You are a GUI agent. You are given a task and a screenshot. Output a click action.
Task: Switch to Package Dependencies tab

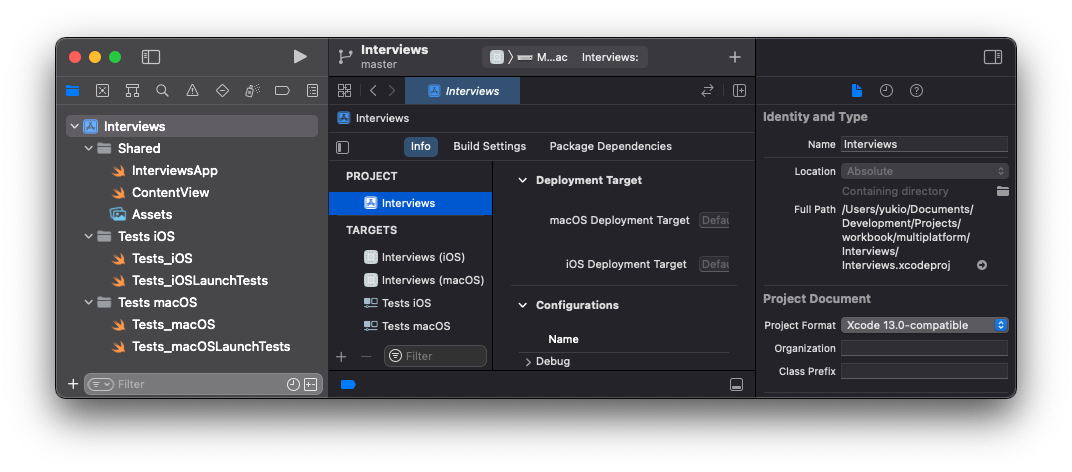tap(611, 146)
